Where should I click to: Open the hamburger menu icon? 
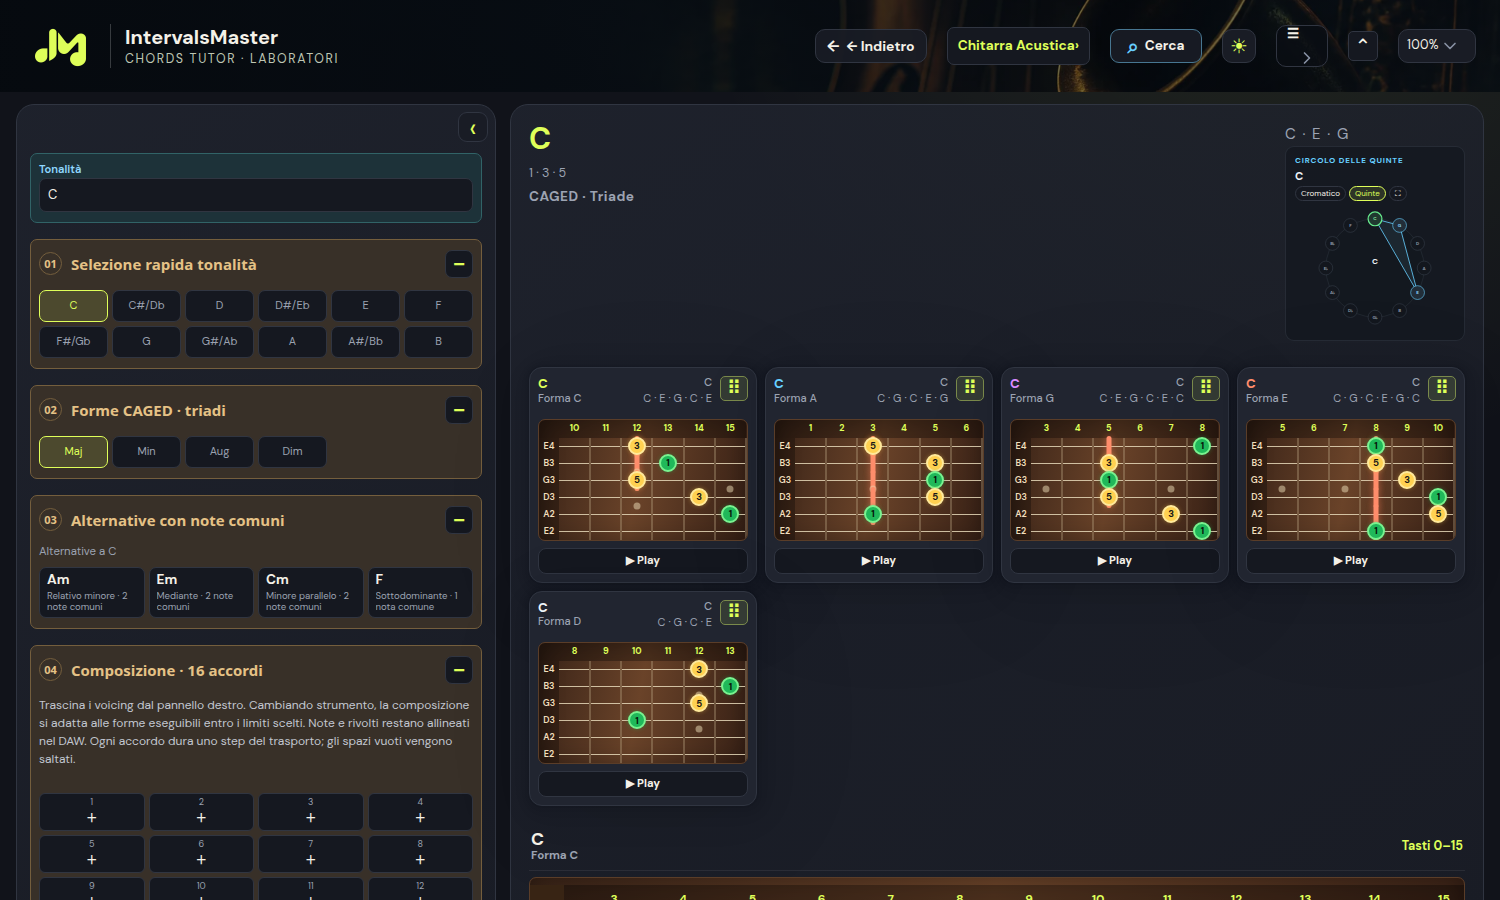coord(1302,46)
